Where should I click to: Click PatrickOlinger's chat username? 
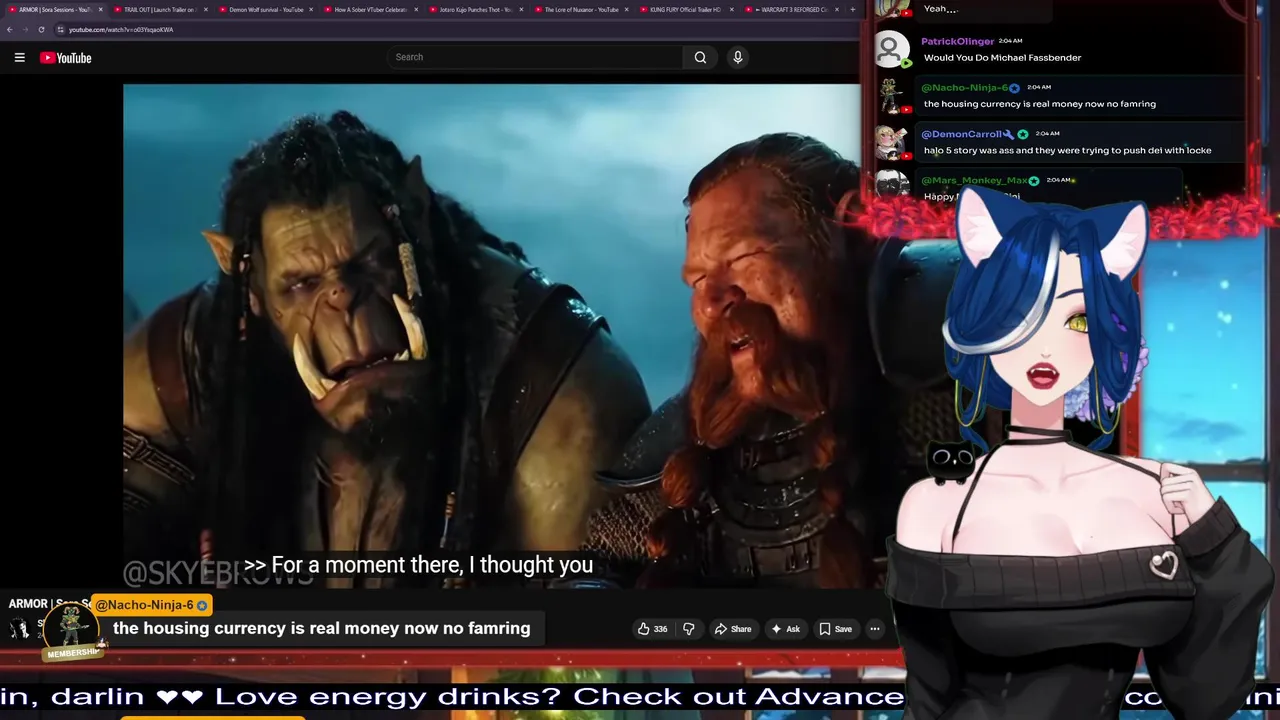957,41
